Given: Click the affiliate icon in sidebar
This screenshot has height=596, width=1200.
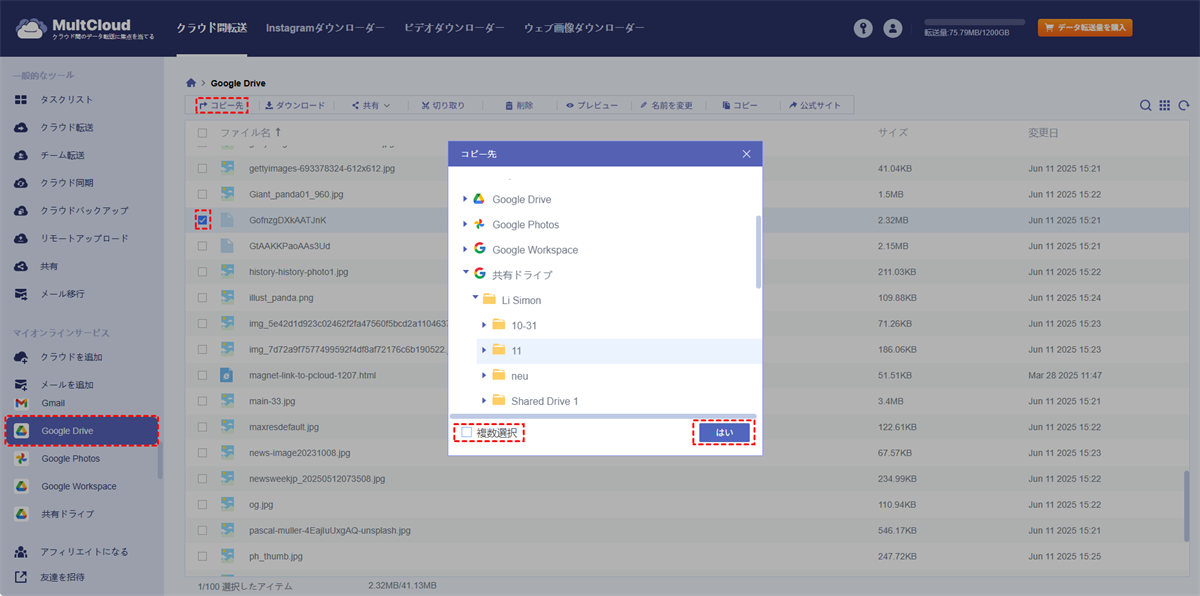Looking at the screenshot, I should tap(21, 552).
